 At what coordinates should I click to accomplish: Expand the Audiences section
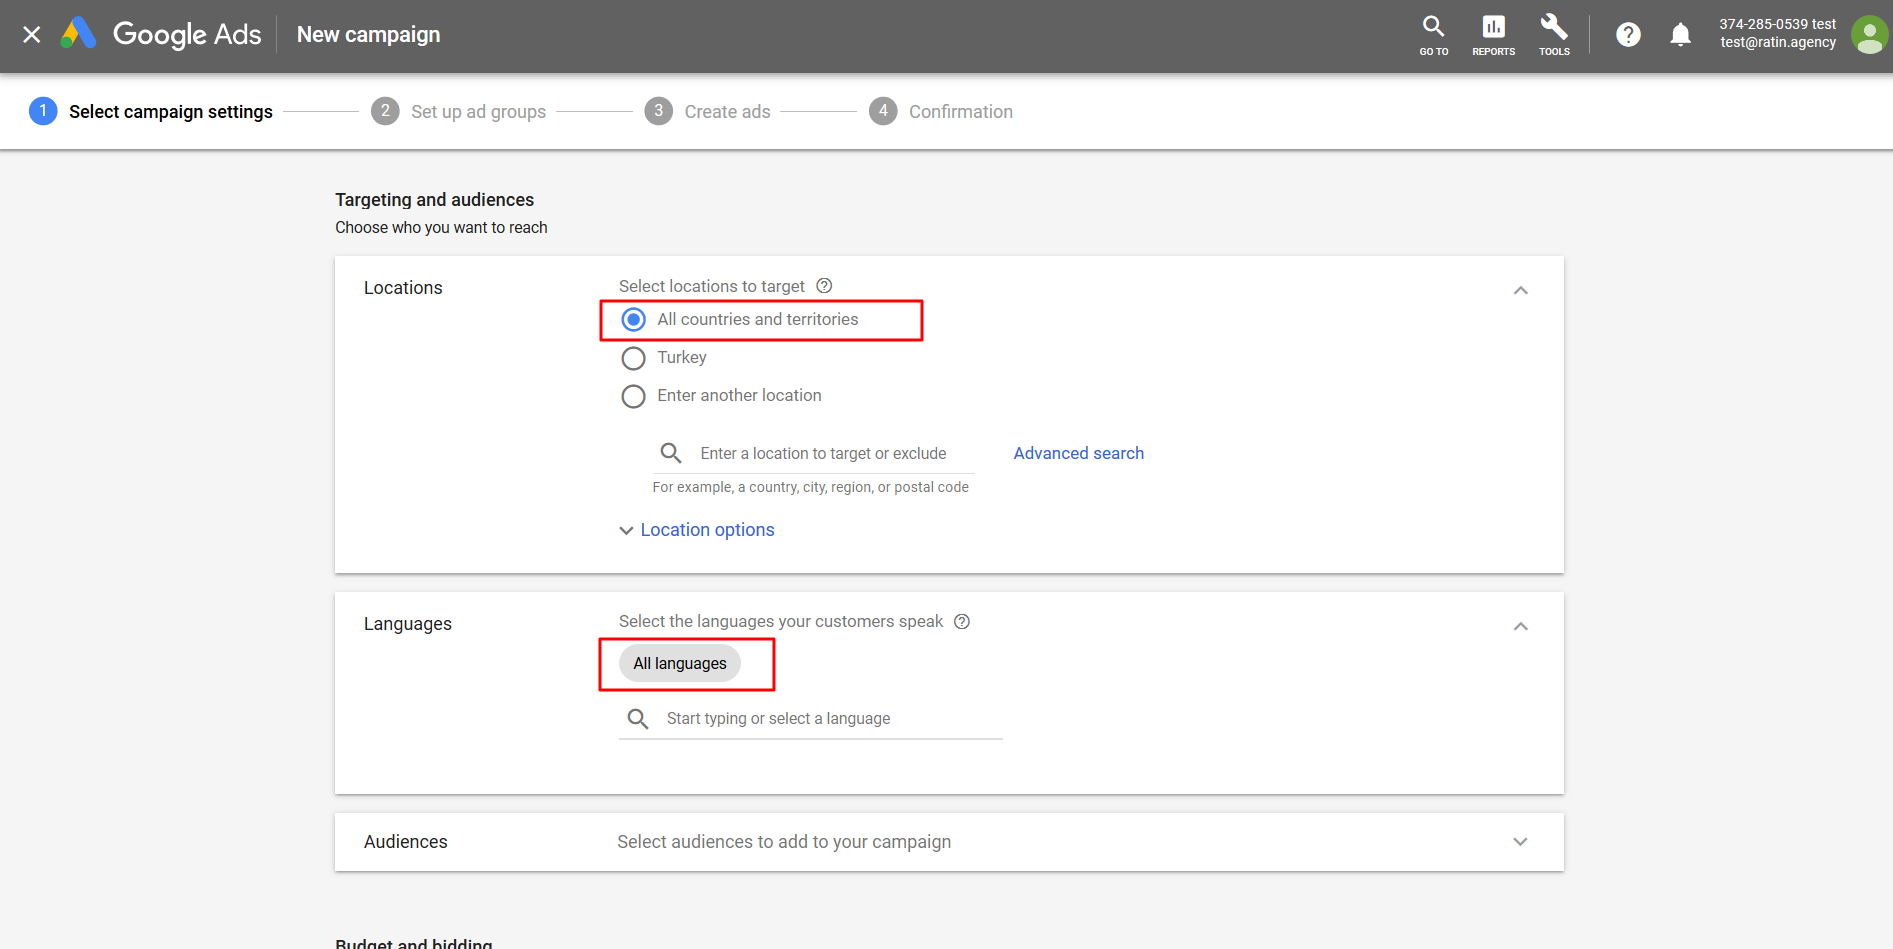click(x=1520, y=842)
